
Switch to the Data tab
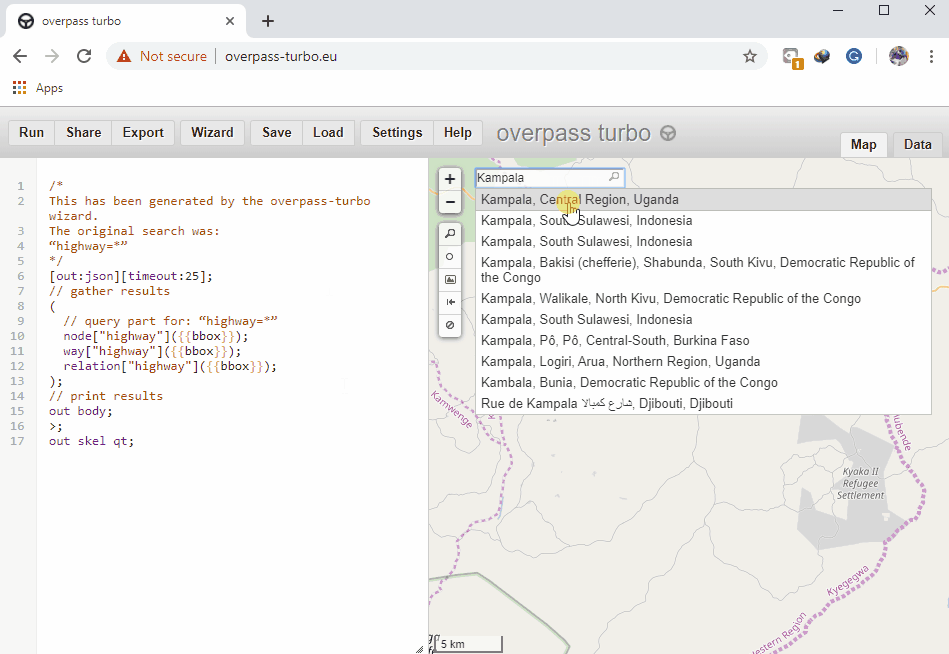917,145
